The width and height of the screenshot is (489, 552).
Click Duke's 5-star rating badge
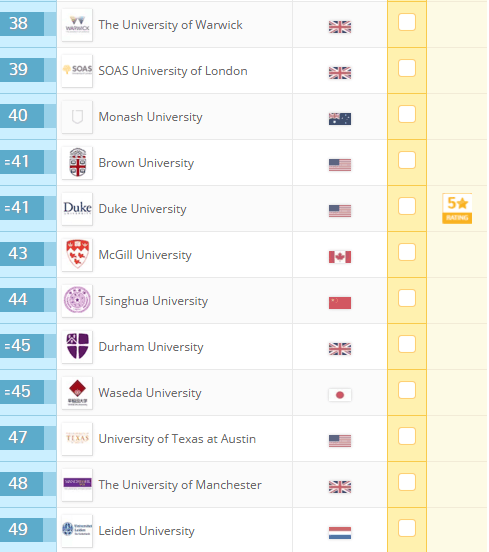click(x=457, y=208)
